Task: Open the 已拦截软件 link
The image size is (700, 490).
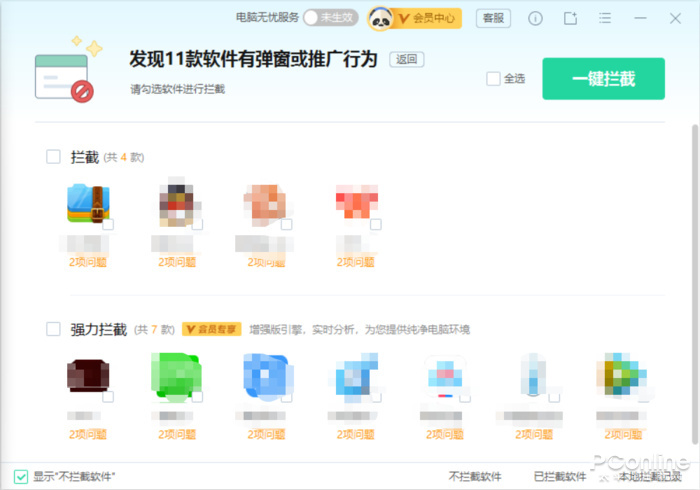Action: coord(560,477)
